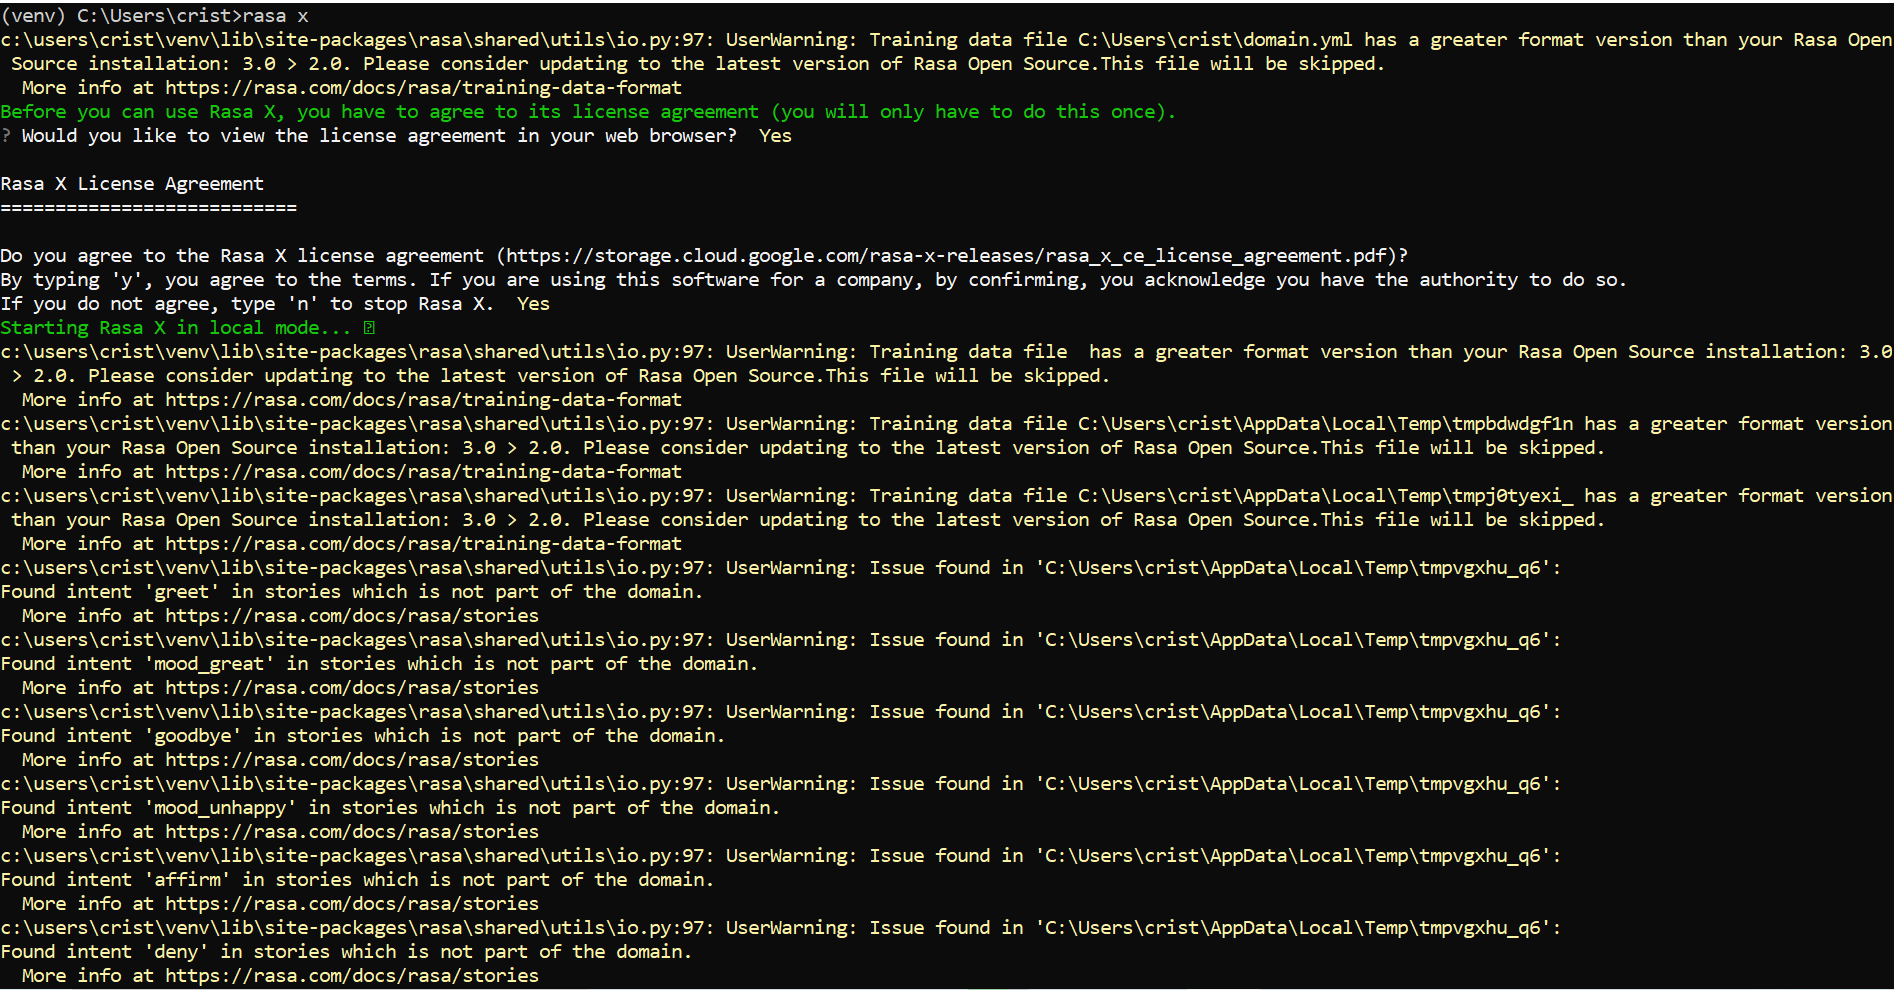The image size is (1894, 990).
Task: Click the green 'Before you can use Rasa X' line
Action: point(588,112)
